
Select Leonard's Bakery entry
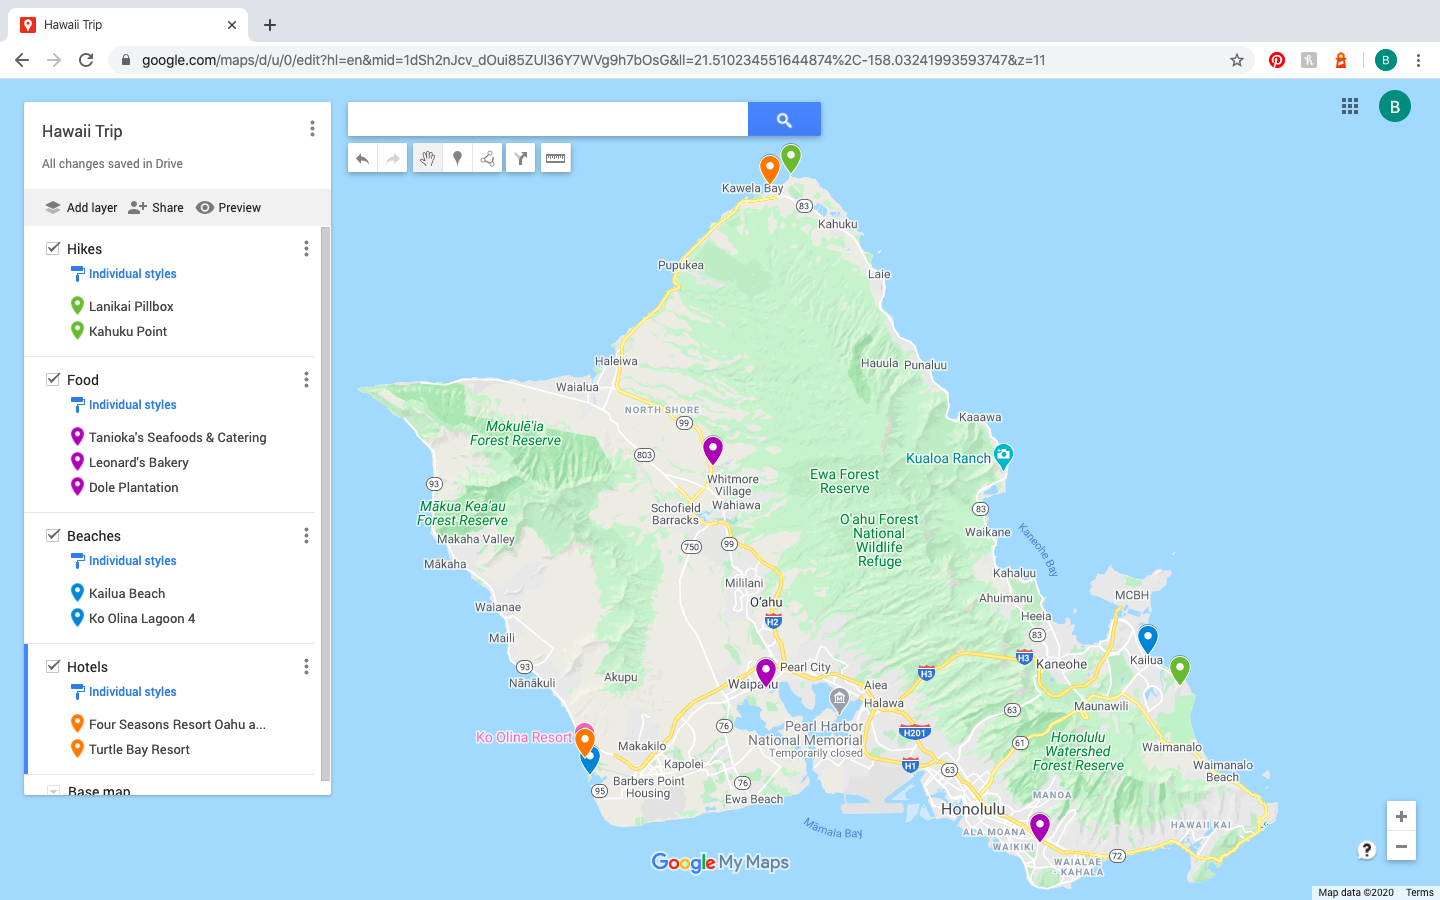click(139, 462)
